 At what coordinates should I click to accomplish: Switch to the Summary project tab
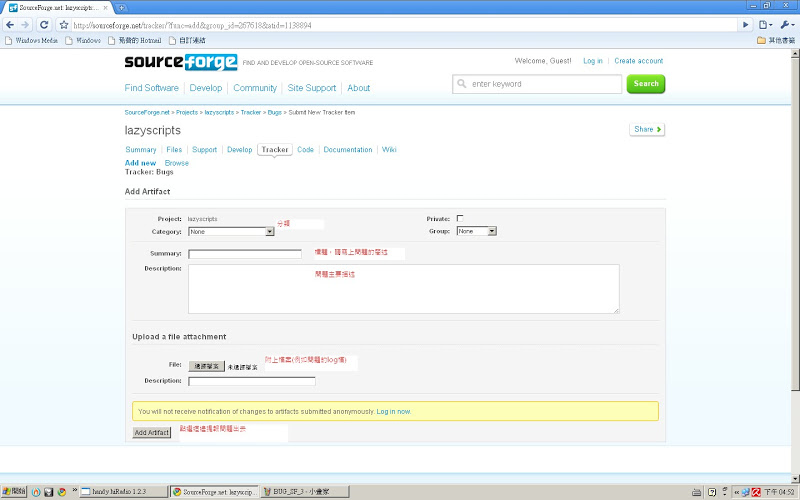[x=141, y=149]
